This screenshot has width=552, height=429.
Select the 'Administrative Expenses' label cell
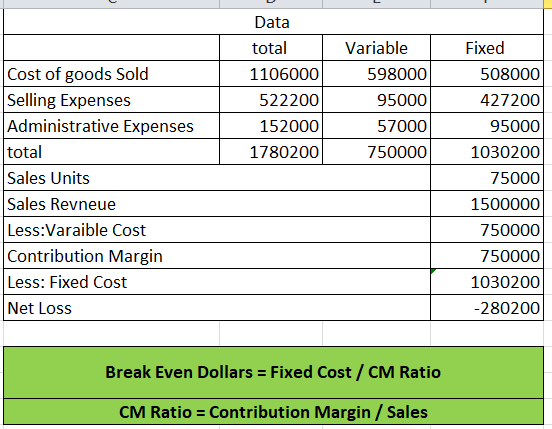(111, 126)
